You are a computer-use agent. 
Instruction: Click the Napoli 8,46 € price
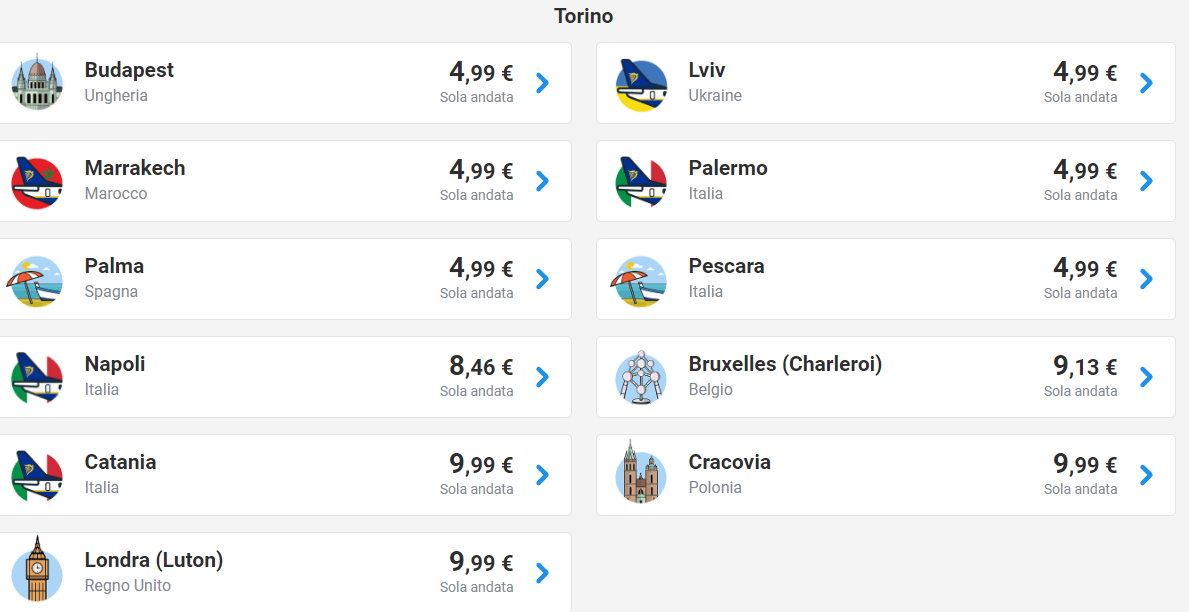(481, 366)
